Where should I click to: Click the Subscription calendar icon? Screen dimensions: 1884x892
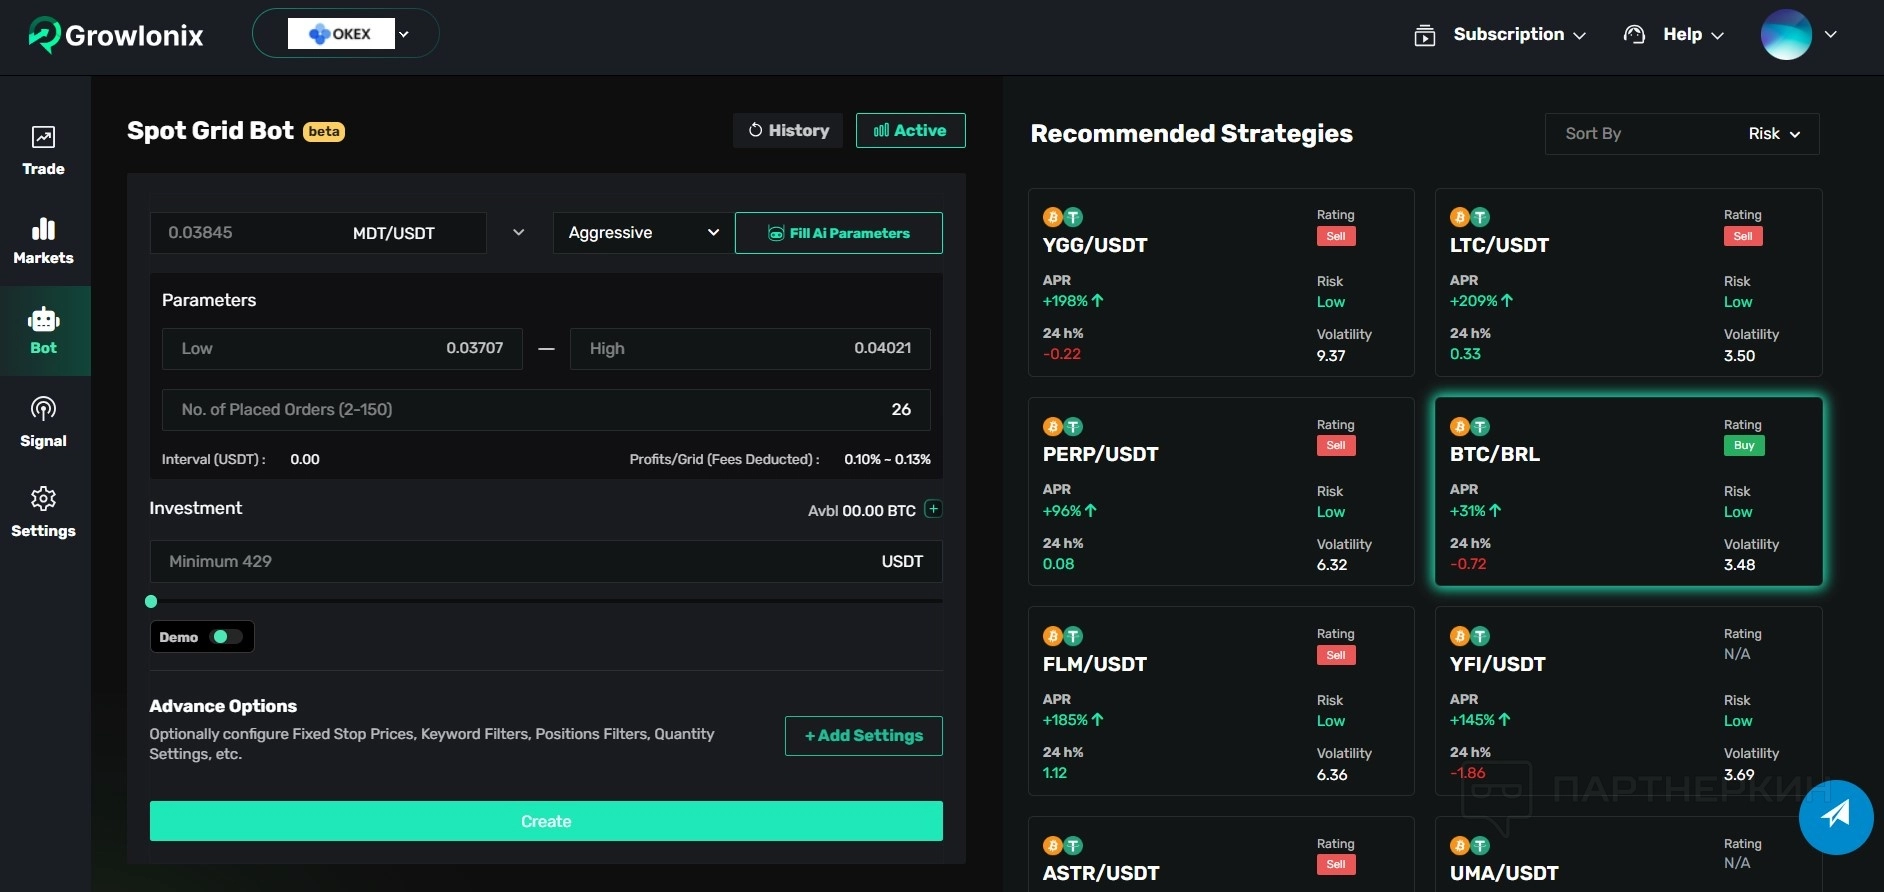[1425, 35]
